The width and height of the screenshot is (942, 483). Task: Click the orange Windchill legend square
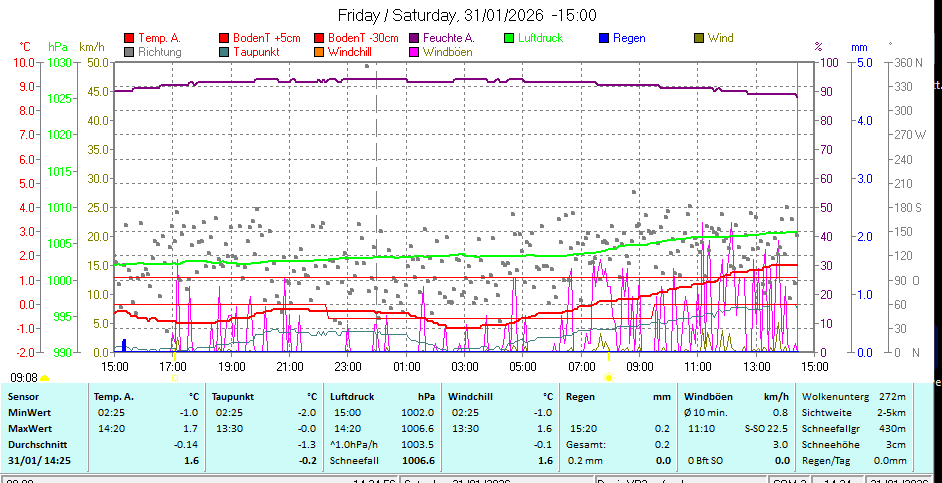pos(319,51)
